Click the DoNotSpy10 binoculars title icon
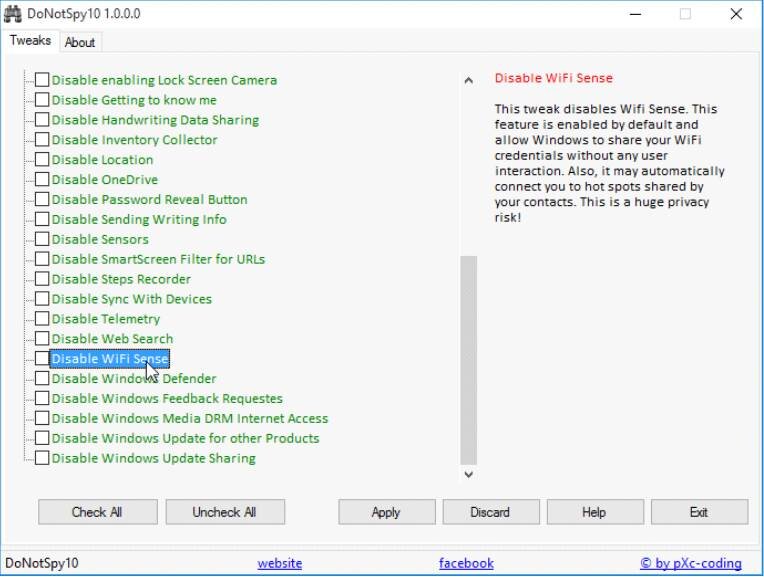 pyautogui.click(x=12, y=14)
